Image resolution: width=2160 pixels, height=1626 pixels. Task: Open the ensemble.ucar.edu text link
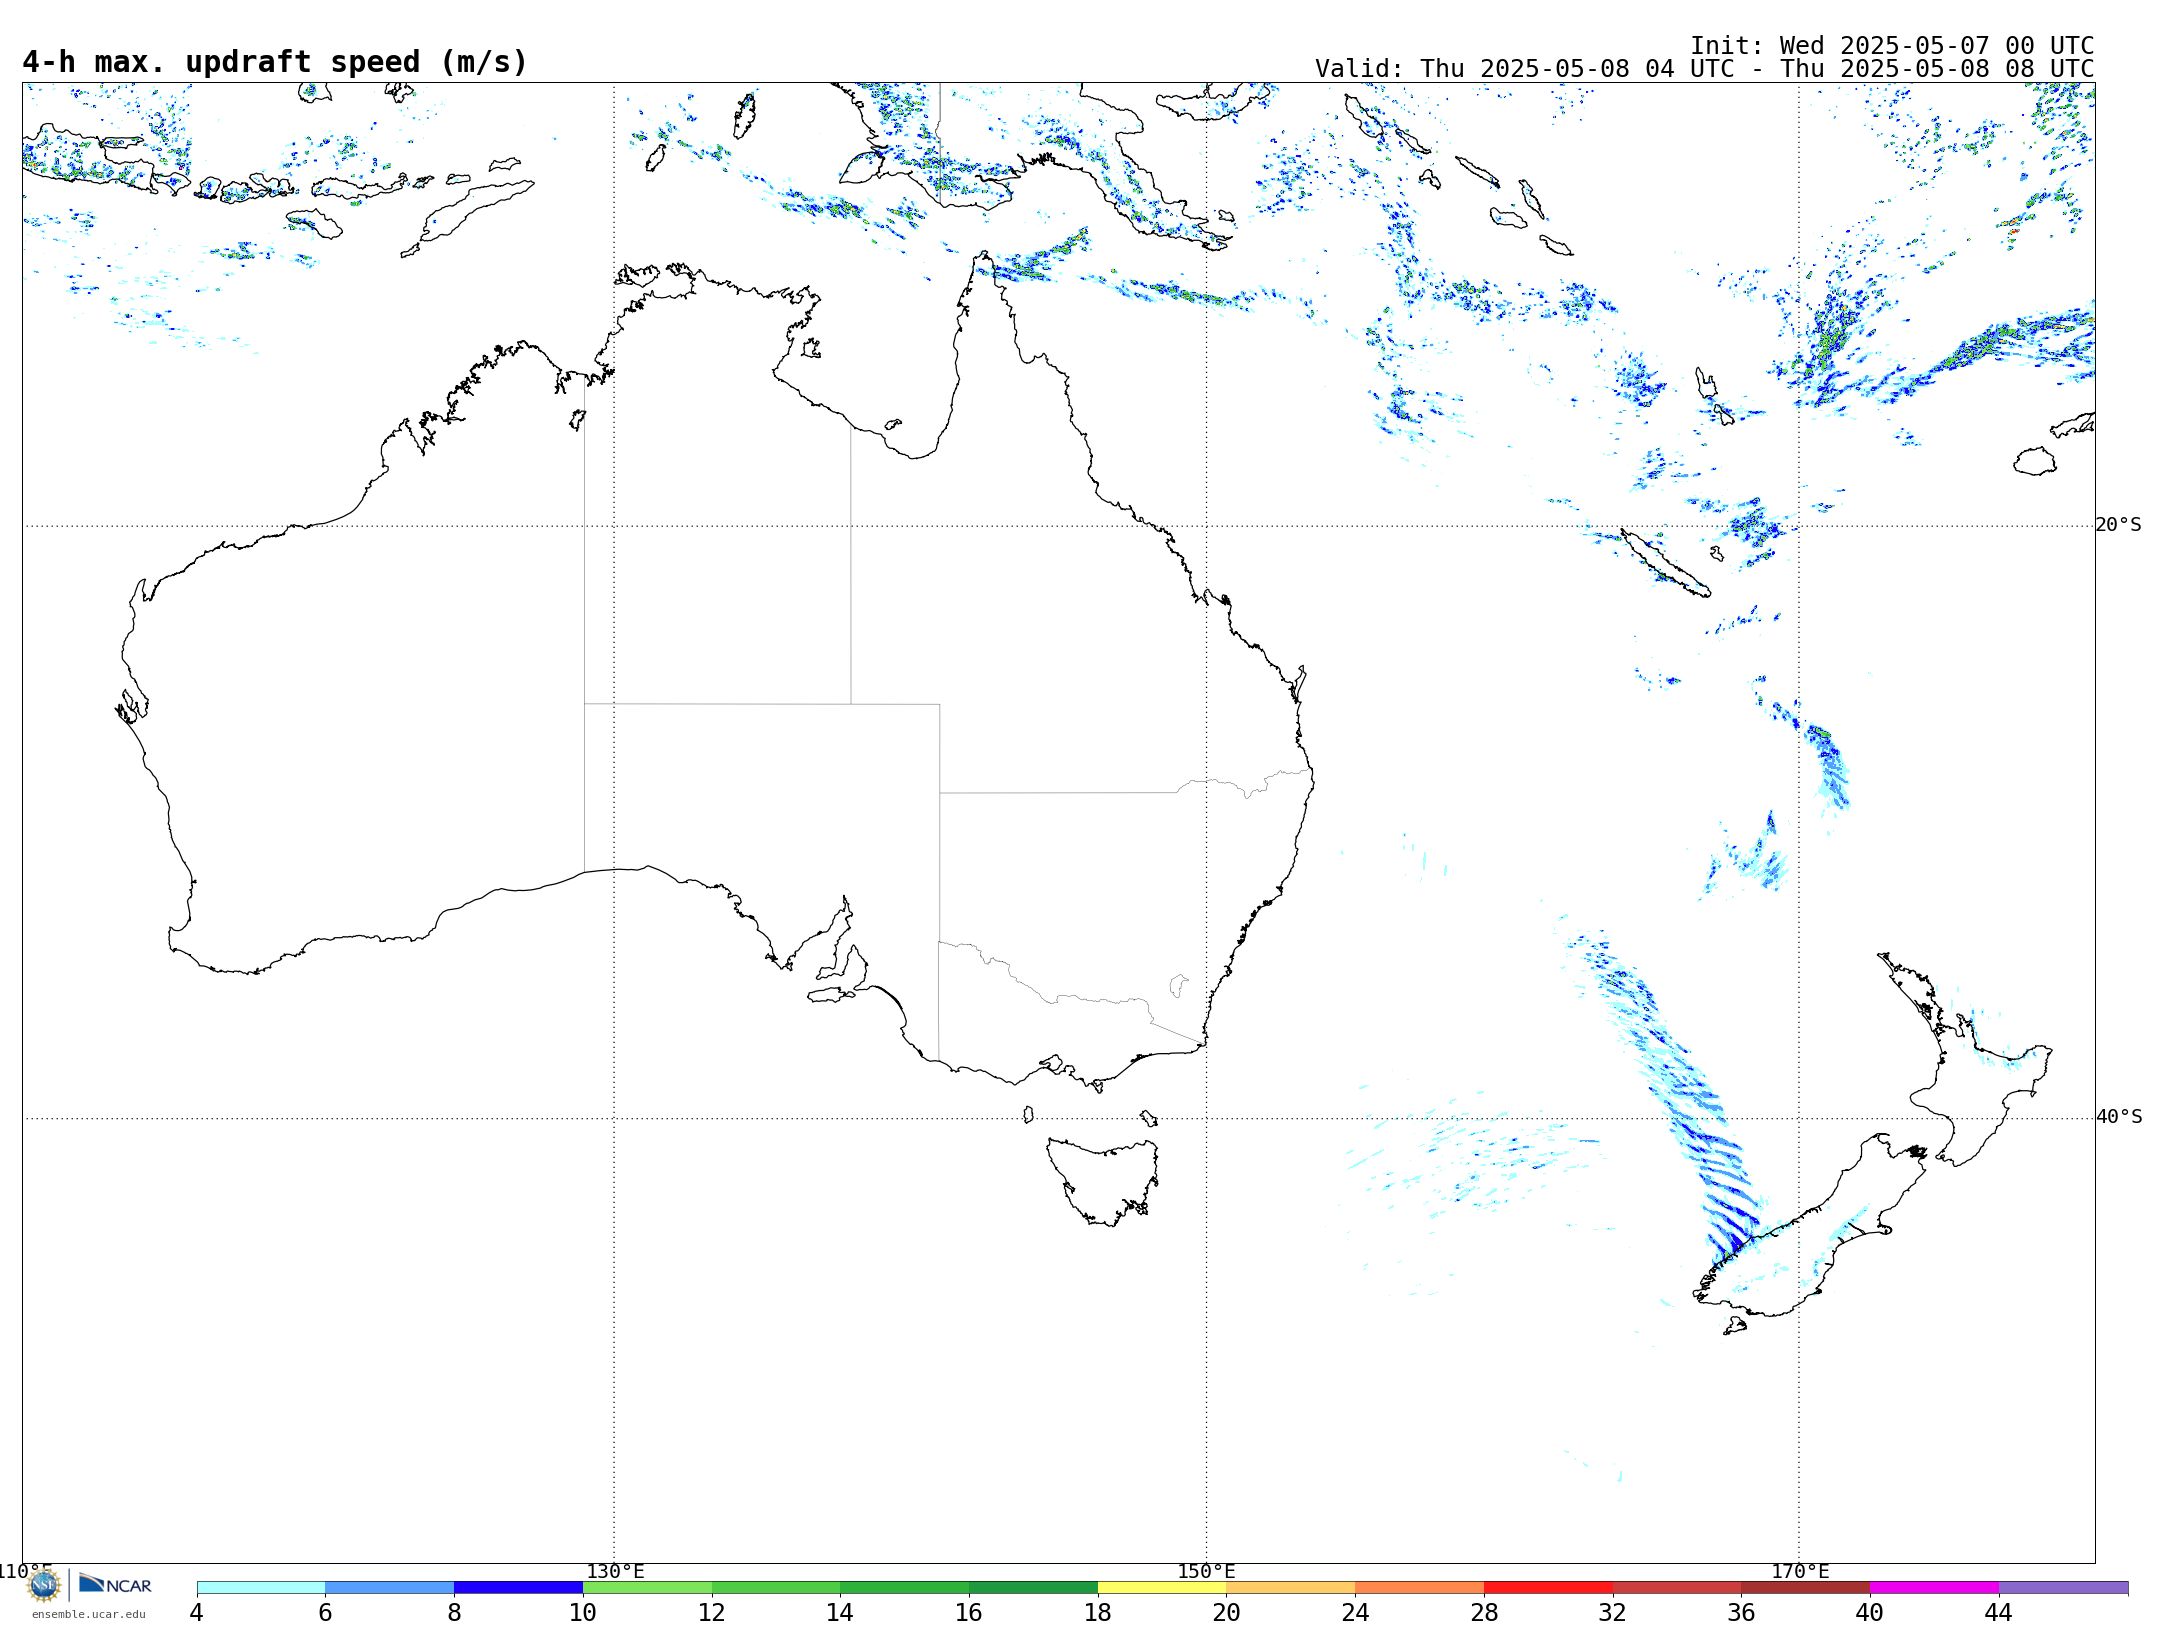click(88, 1614)
